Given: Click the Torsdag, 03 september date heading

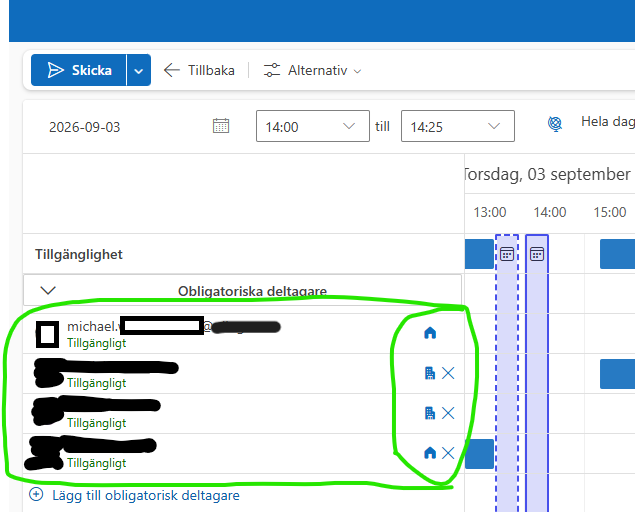Looking at the screenshot, I should [x=548, y=174].
